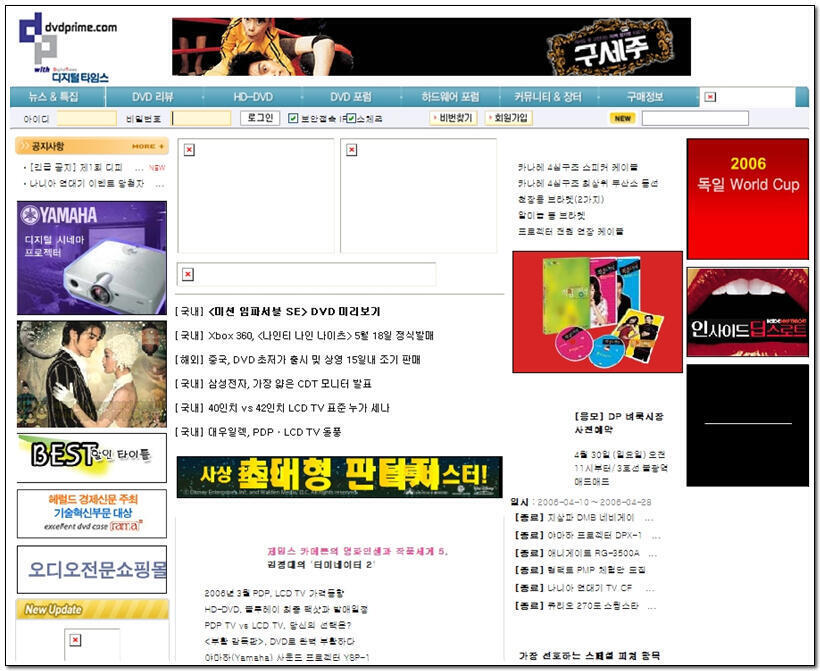Viewport: 820px width, 671px height.
Task: Click the wide broken image strip below
Action: click(306, 274)
